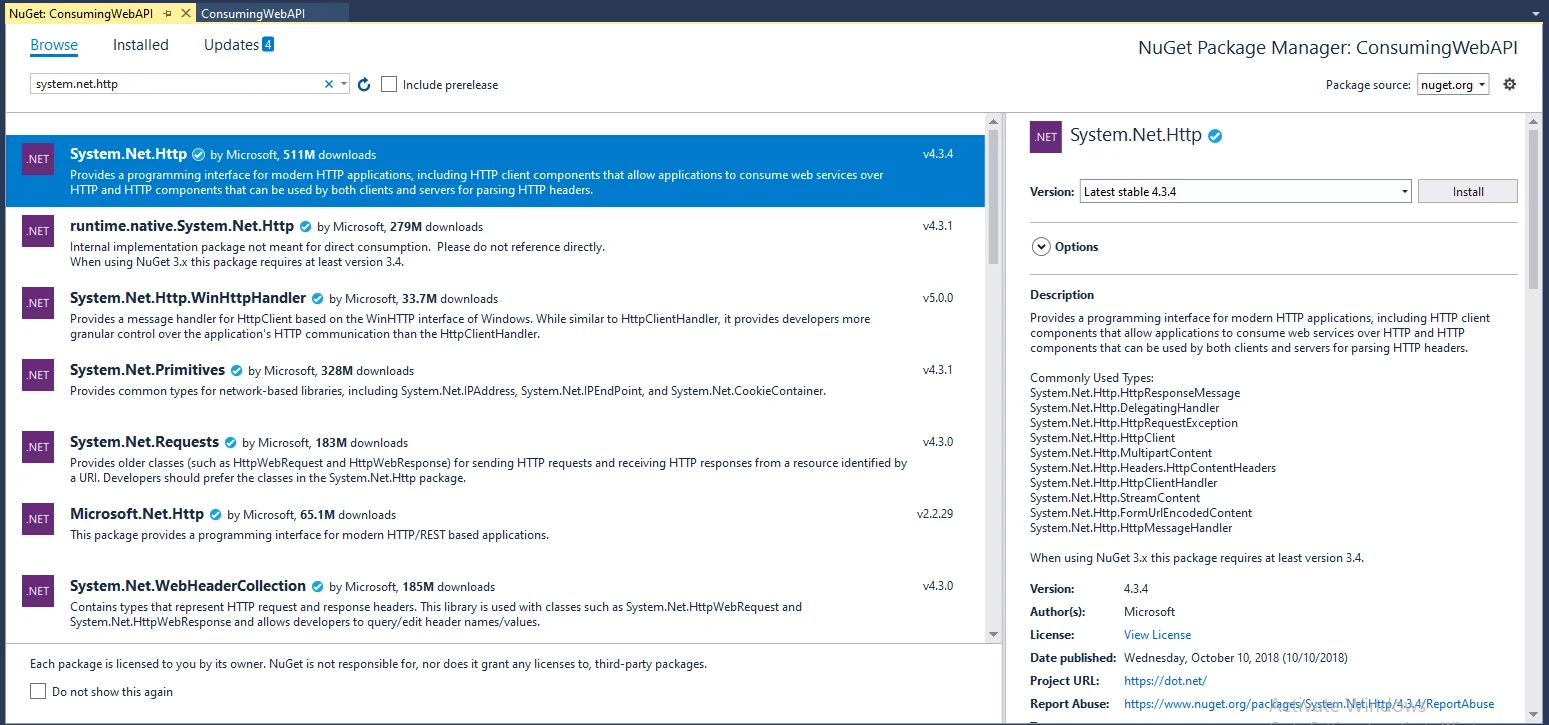Click the refresh search results icon
Image resolution: width=1549 pixels, height=725 pixels.
(x=364, y=85)
